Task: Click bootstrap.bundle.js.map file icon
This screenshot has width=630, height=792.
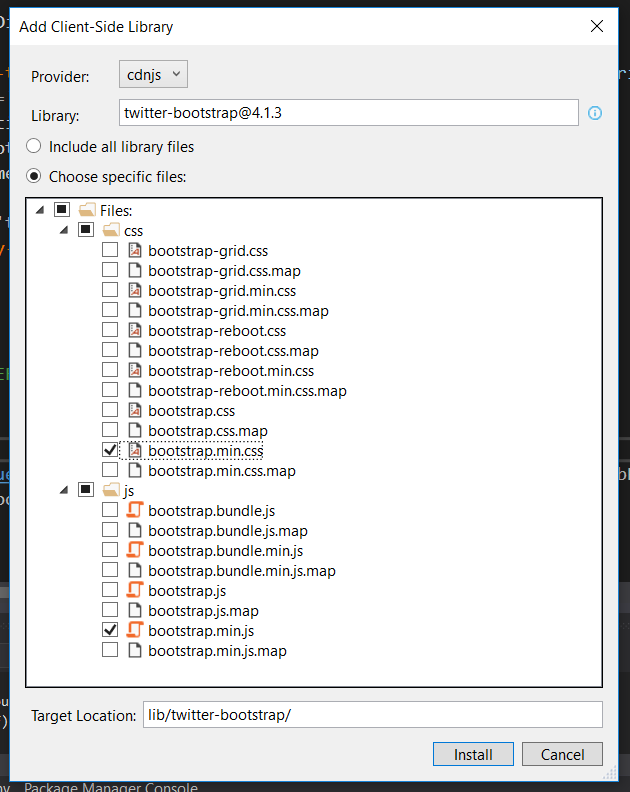Action: (x=134, y=530)
